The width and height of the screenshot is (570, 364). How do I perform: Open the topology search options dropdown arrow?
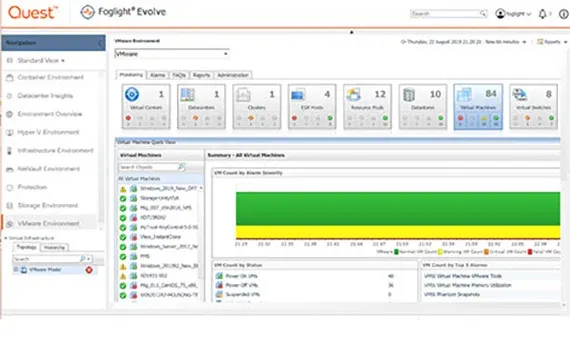89,259
